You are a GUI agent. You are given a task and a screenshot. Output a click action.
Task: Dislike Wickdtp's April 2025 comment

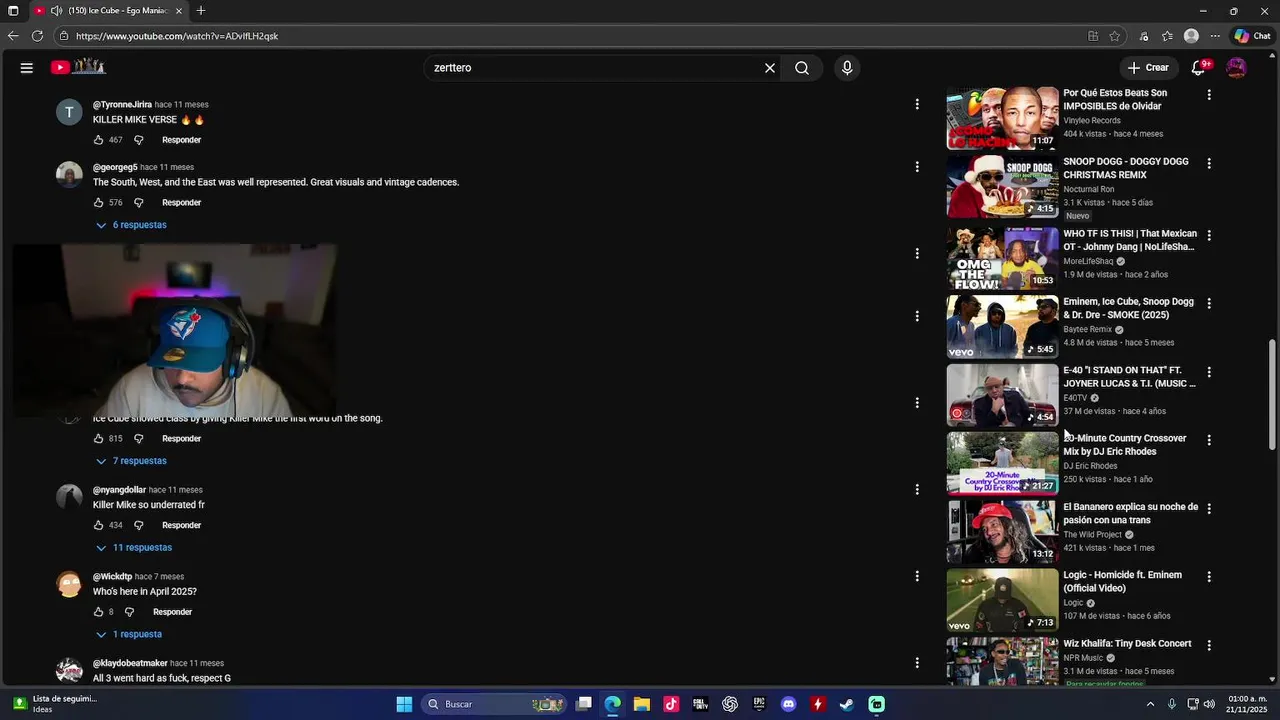pyautogui.click(x=129, y=612)
